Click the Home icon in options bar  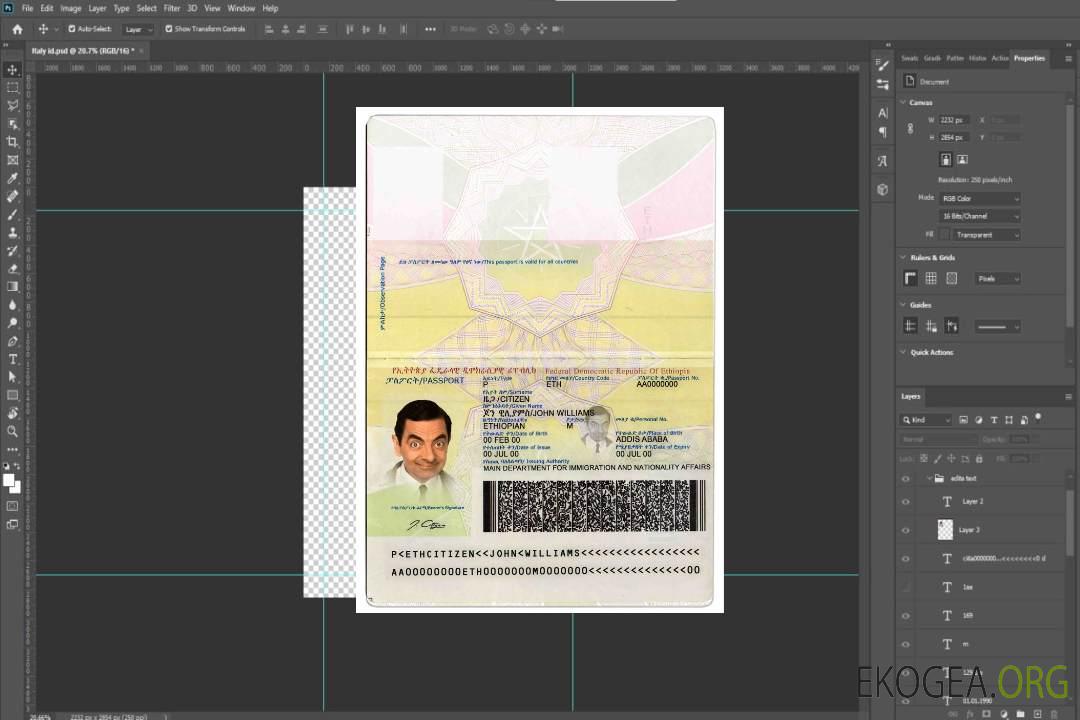[17, 29]
